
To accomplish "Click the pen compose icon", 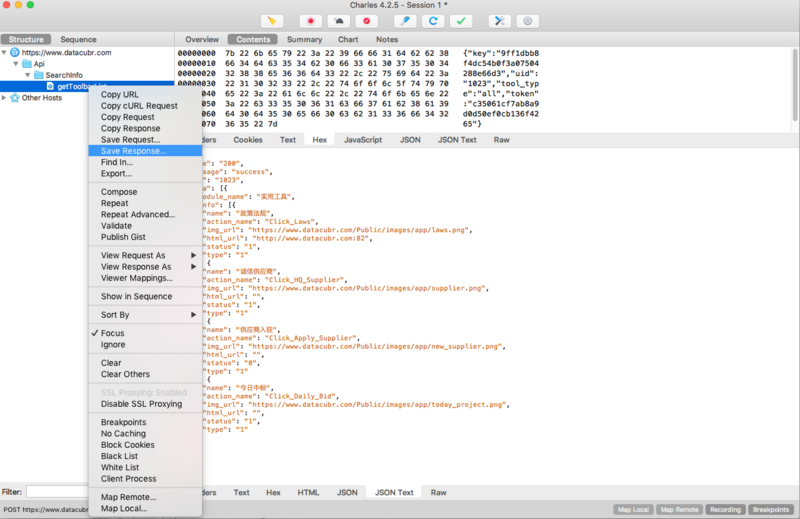I will [405, 21].
